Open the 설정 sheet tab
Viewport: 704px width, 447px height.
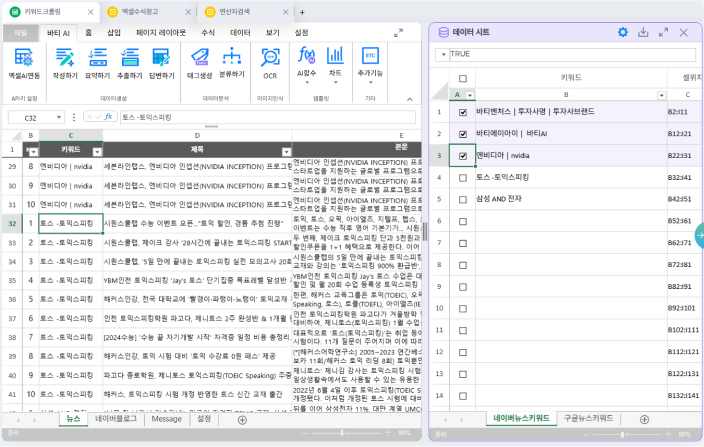(x=204, y=419)
